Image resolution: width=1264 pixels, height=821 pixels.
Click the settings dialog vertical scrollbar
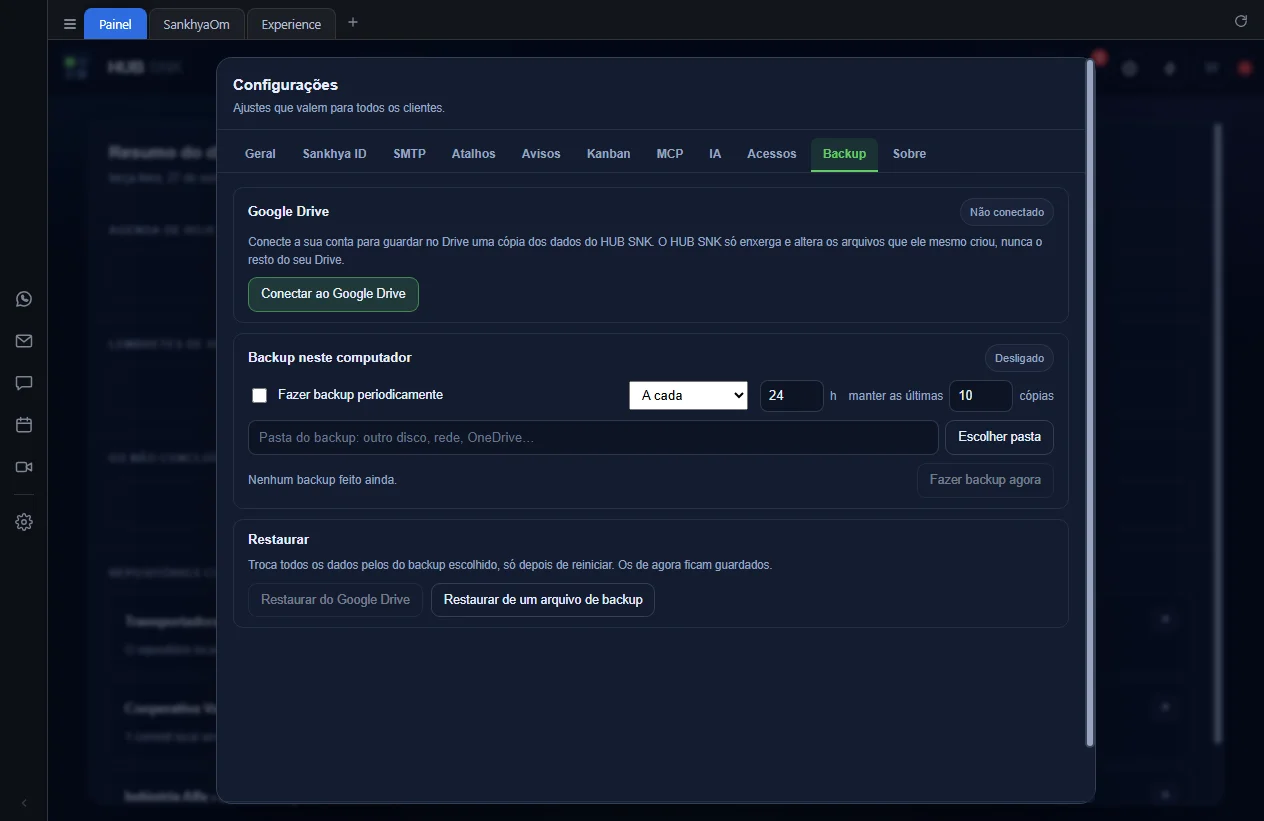[x=1090, y=402]
